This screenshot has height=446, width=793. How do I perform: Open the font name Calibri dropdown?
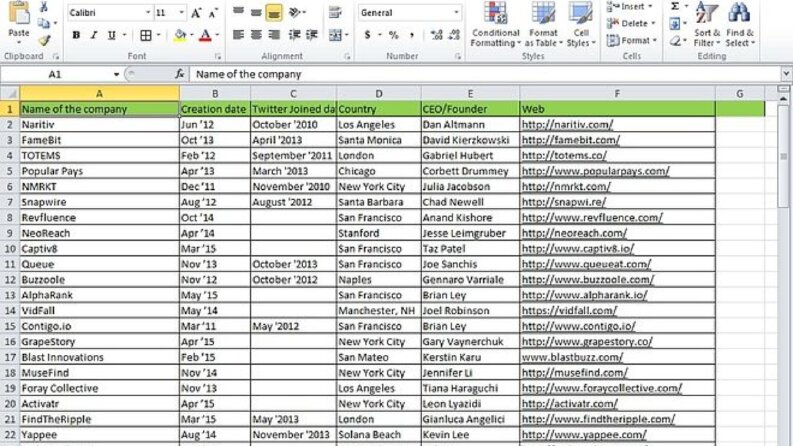point(148,13)
